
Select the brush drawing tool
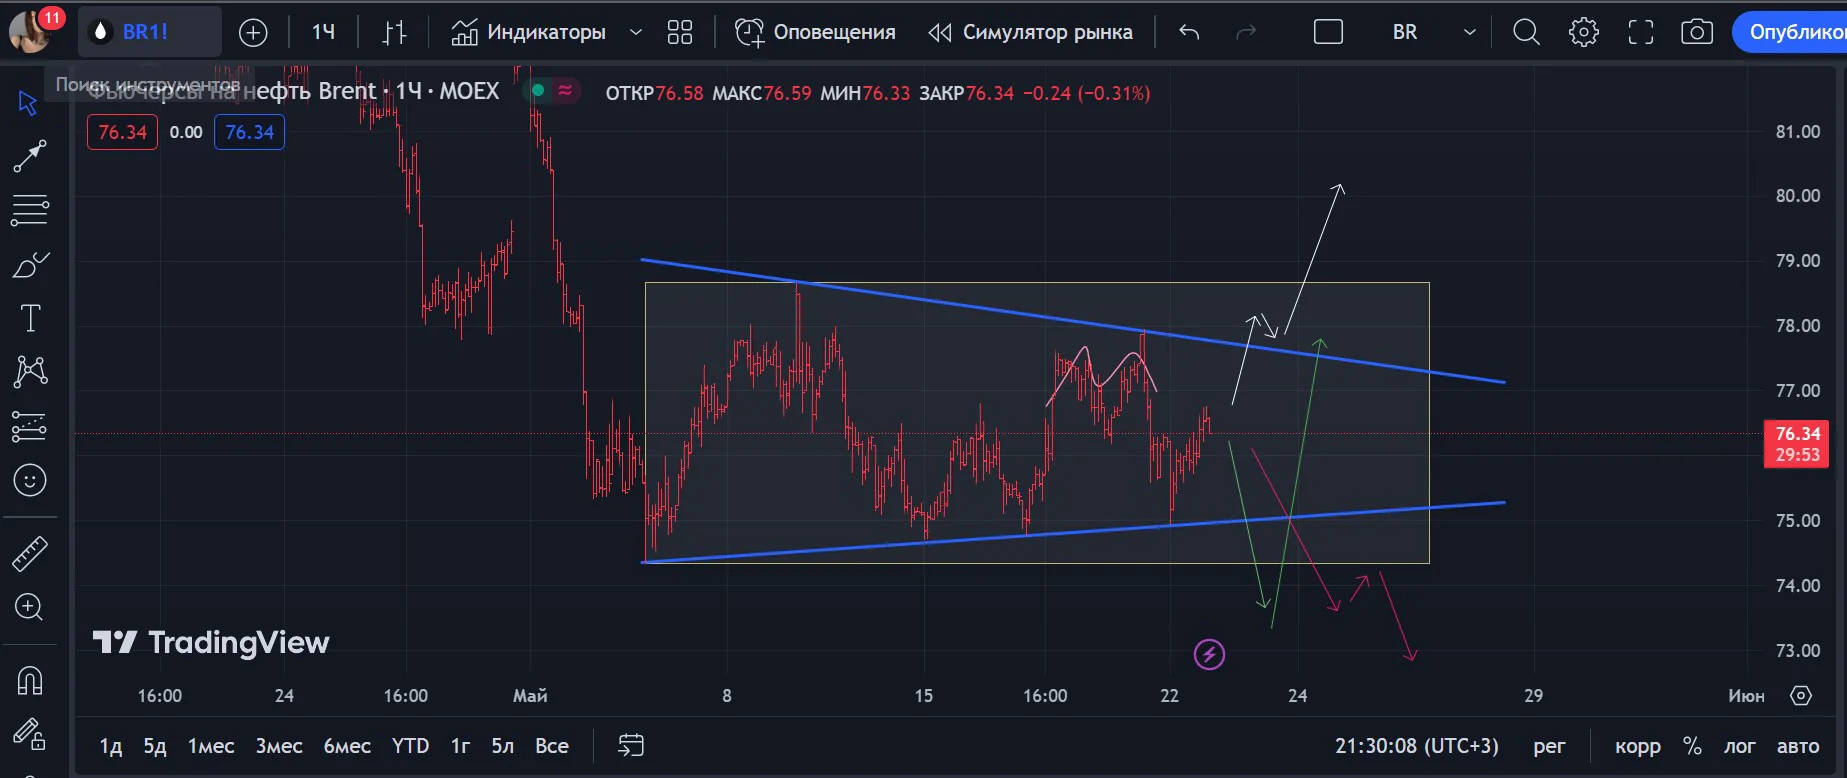[x=29, y=264]
